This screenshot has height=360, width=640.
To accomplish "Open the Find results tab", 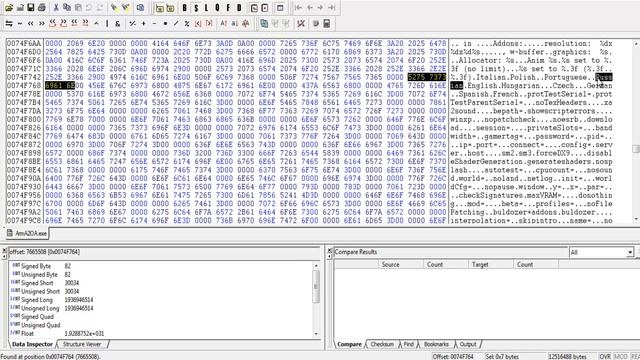I will point(409,344).
